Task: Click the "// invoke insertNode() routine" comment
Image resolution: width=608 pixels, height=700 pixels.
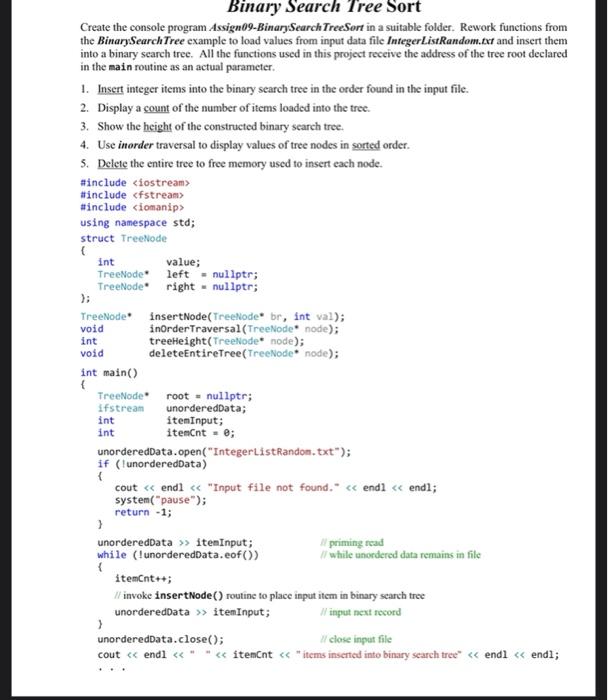Action: pyautogui.click(x=270, y=596)
